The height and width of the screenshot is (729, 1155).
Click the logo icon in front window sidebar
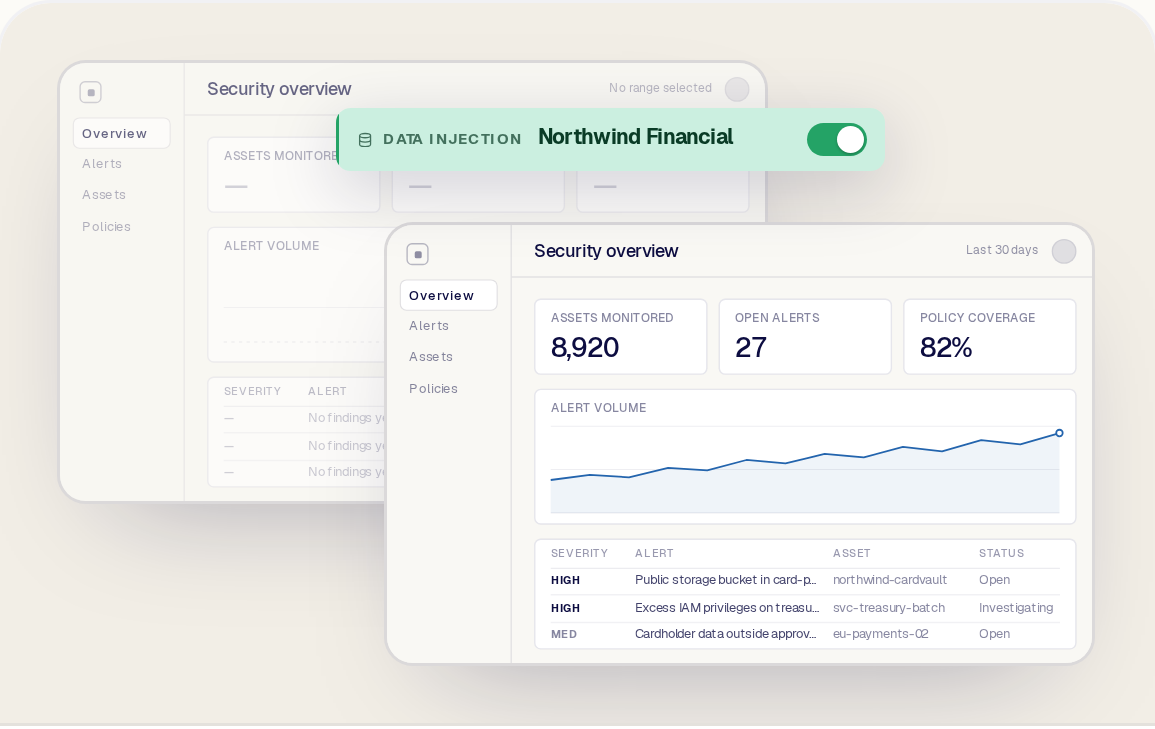point(418,254)
